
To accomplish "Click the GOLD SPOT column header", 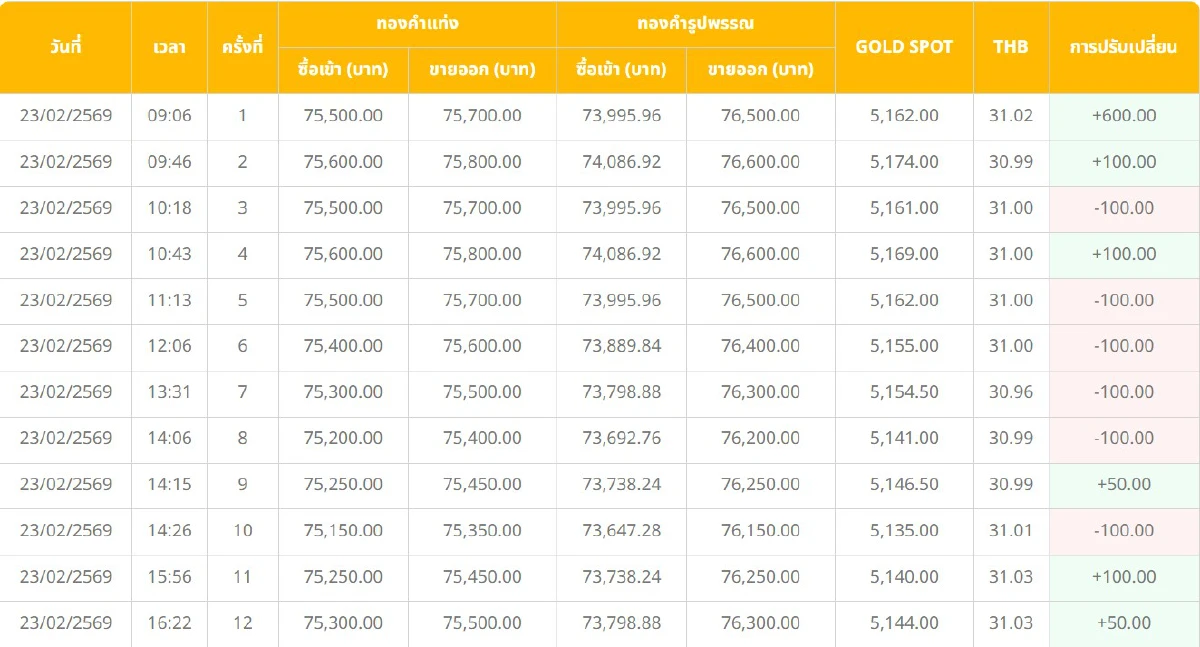I will [904, 47].
